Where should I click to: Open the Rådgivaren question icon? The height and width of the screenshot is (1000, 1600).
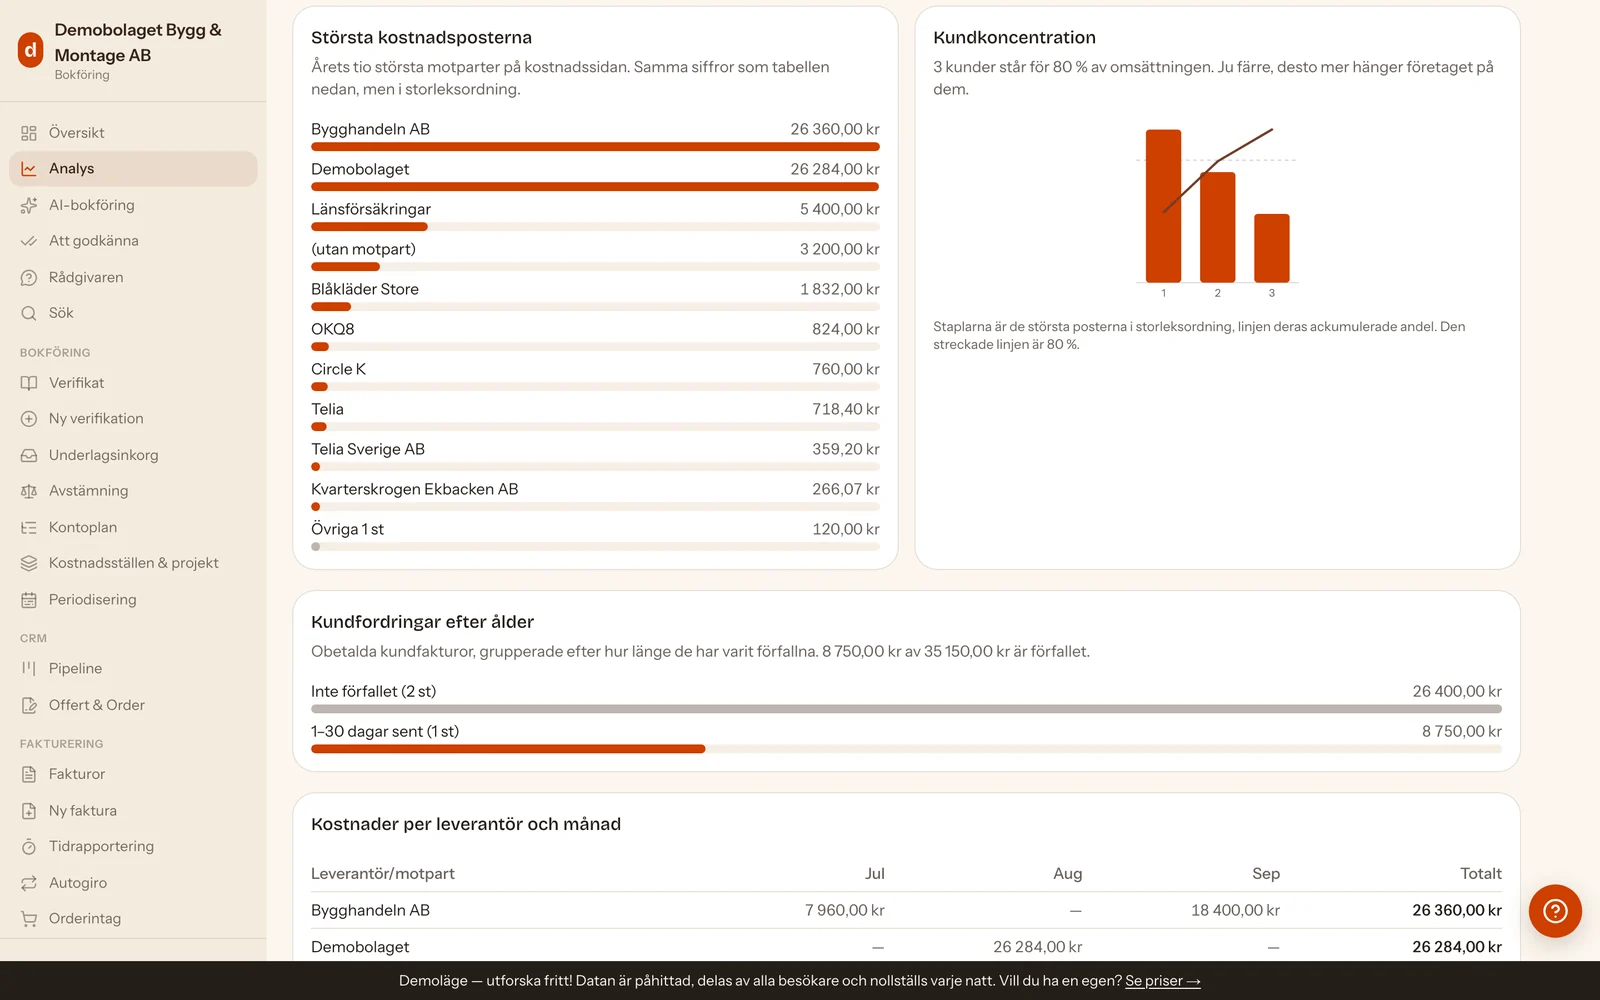click(29, 277)
